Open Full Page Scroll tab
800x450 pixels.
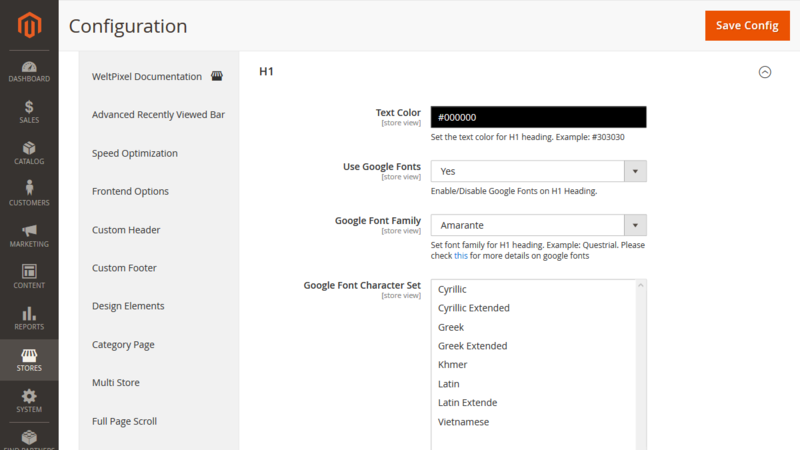click(124, 421)
